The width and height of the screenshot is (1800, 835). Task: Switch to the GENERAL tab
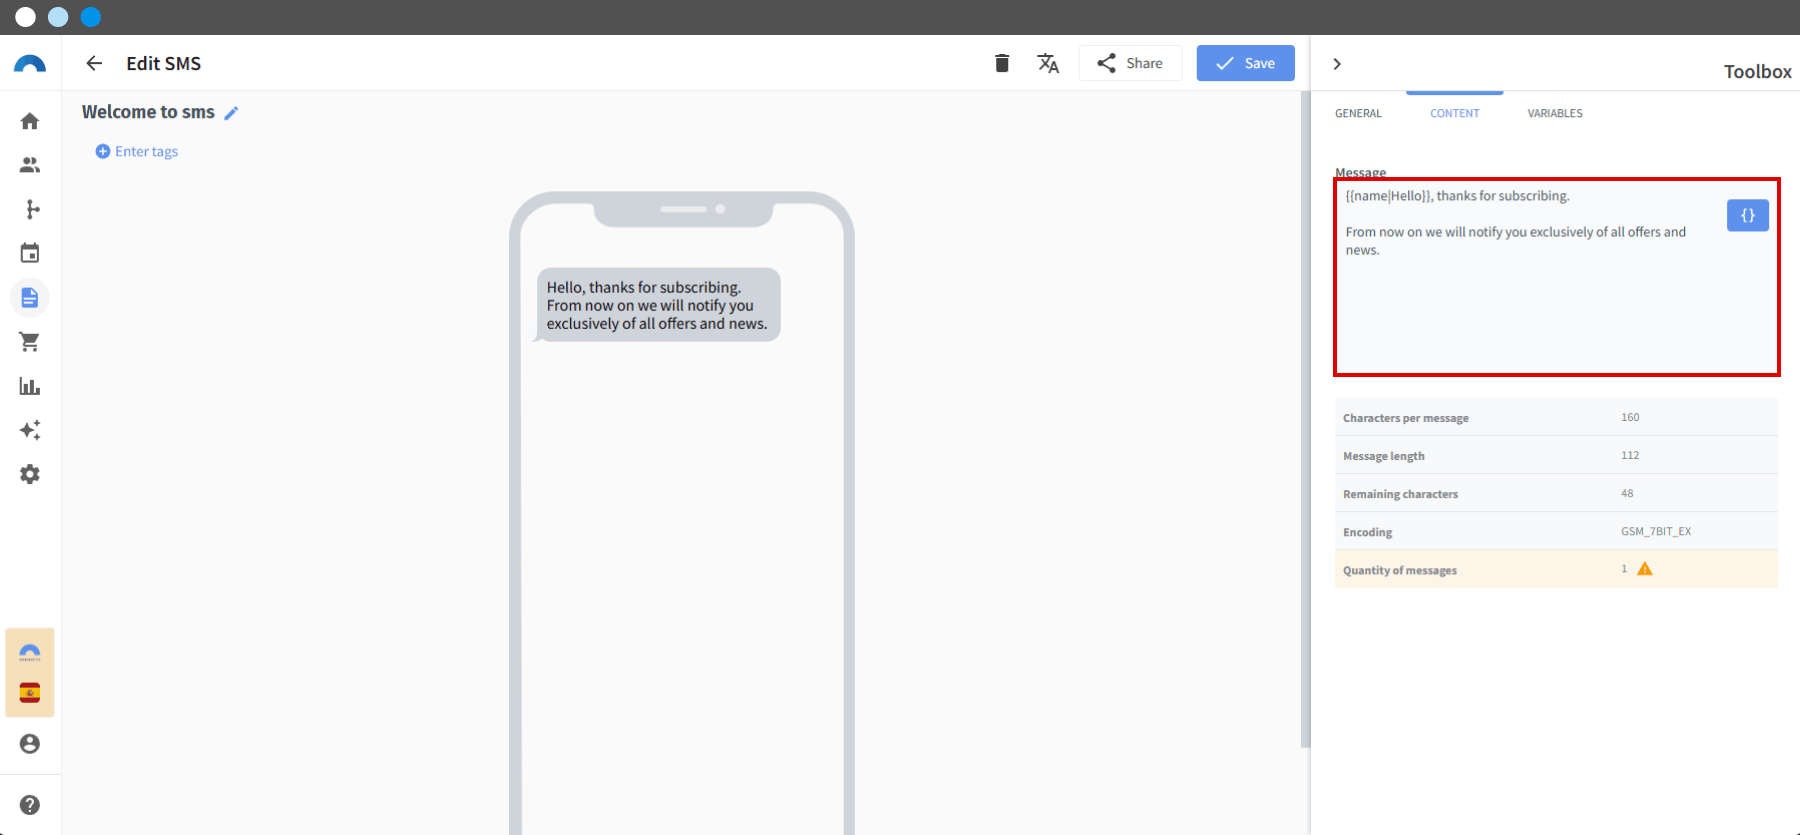pyautogui.click(x=1358, y=113)
